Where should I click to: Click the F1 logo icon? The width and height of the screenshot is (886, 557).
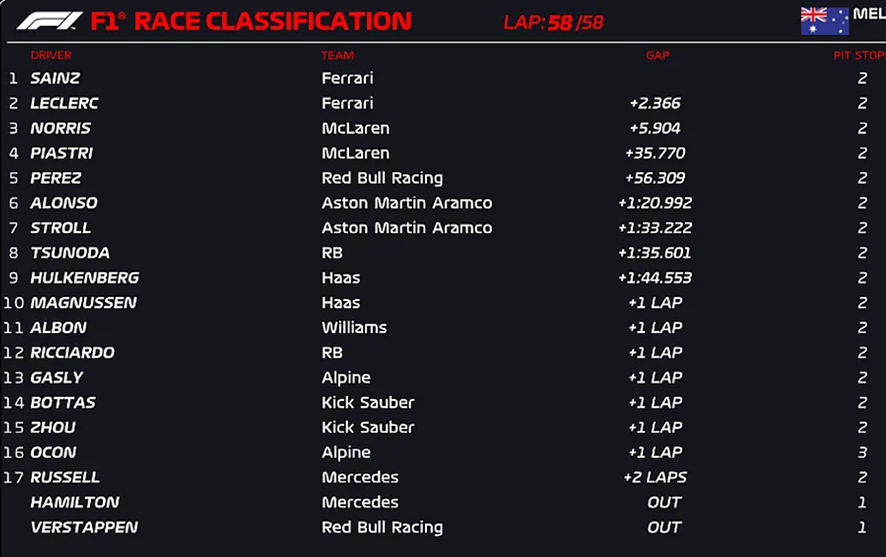tap(50, 21)
